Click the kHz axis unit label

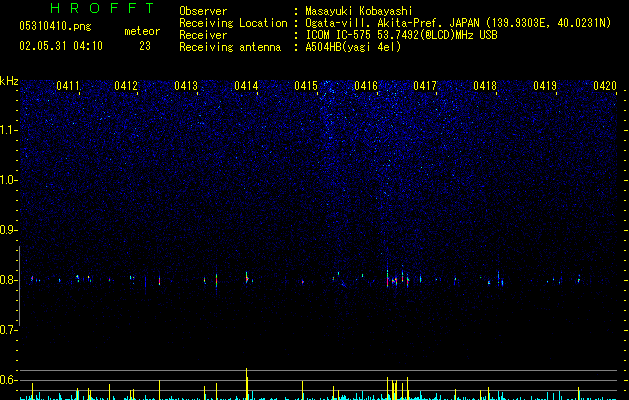pyautogui.click(x=9, y=81)
